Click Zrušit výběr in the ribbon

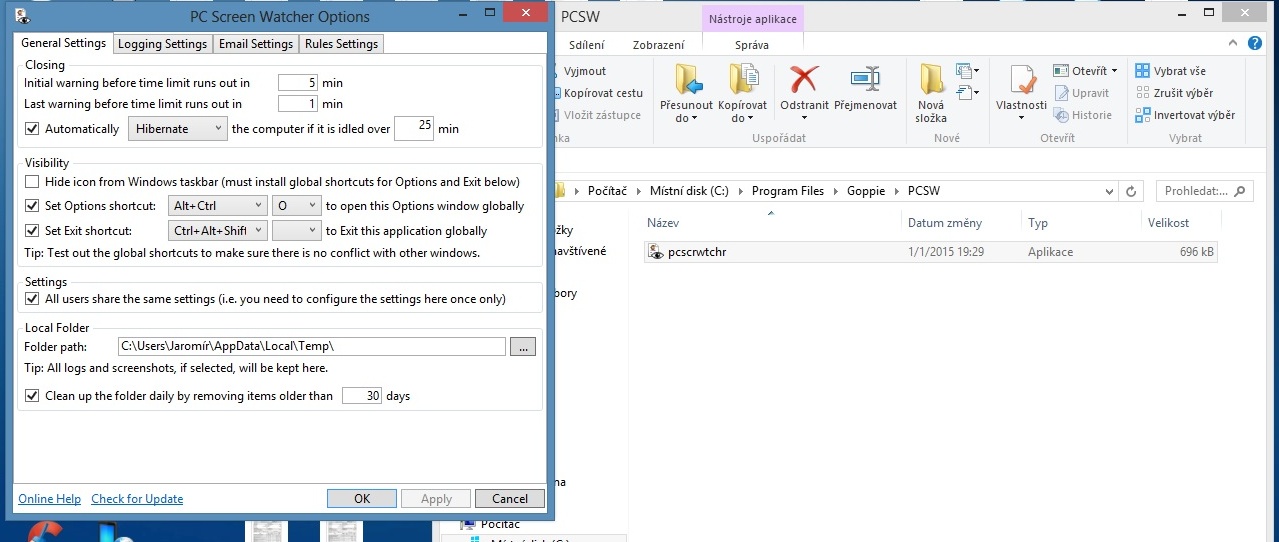(1174, 93)
